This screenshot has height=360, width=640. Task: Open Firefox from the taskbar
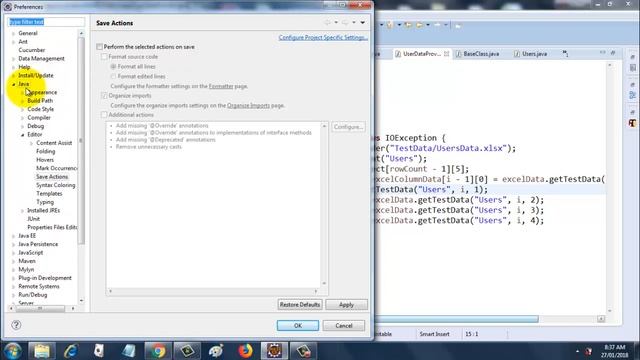pos(245,351)
